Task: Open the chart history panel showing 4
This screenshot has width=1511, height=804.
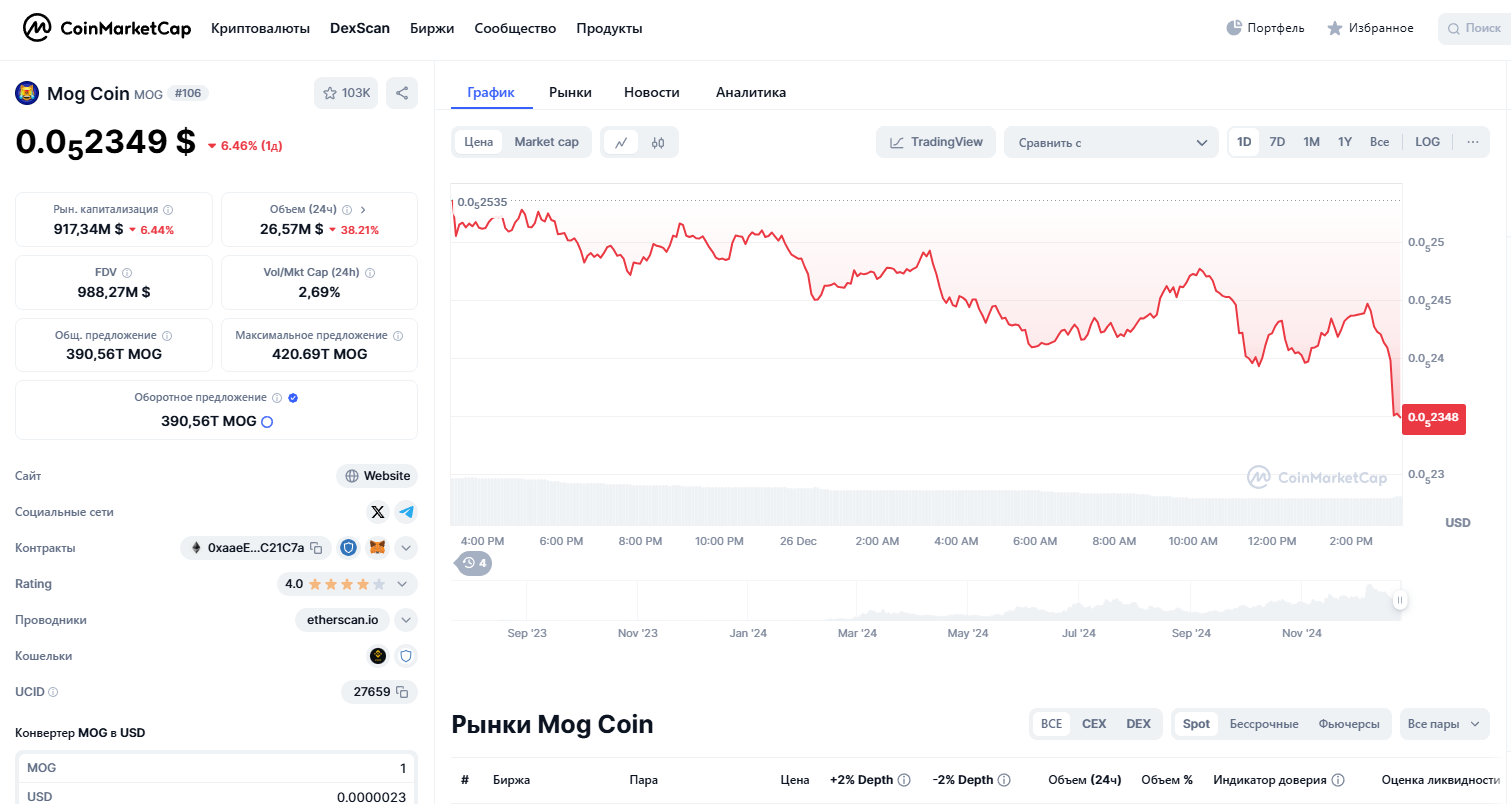Action: [x=473, y=563]
